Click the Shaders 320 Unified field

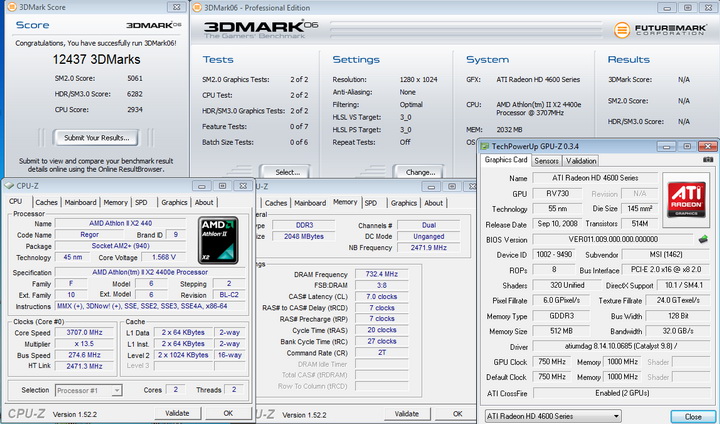coord(567,285)
